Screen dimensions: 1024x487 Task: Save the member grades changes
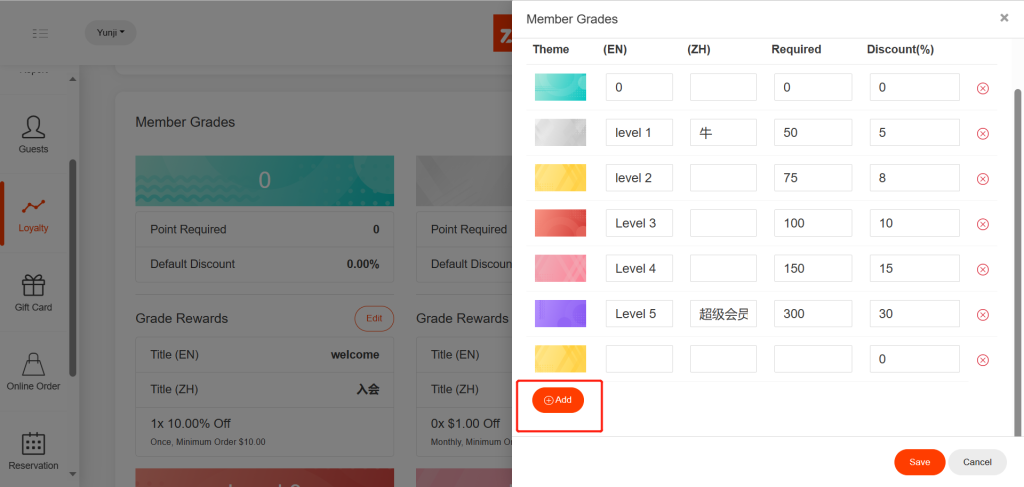(919, 462)
